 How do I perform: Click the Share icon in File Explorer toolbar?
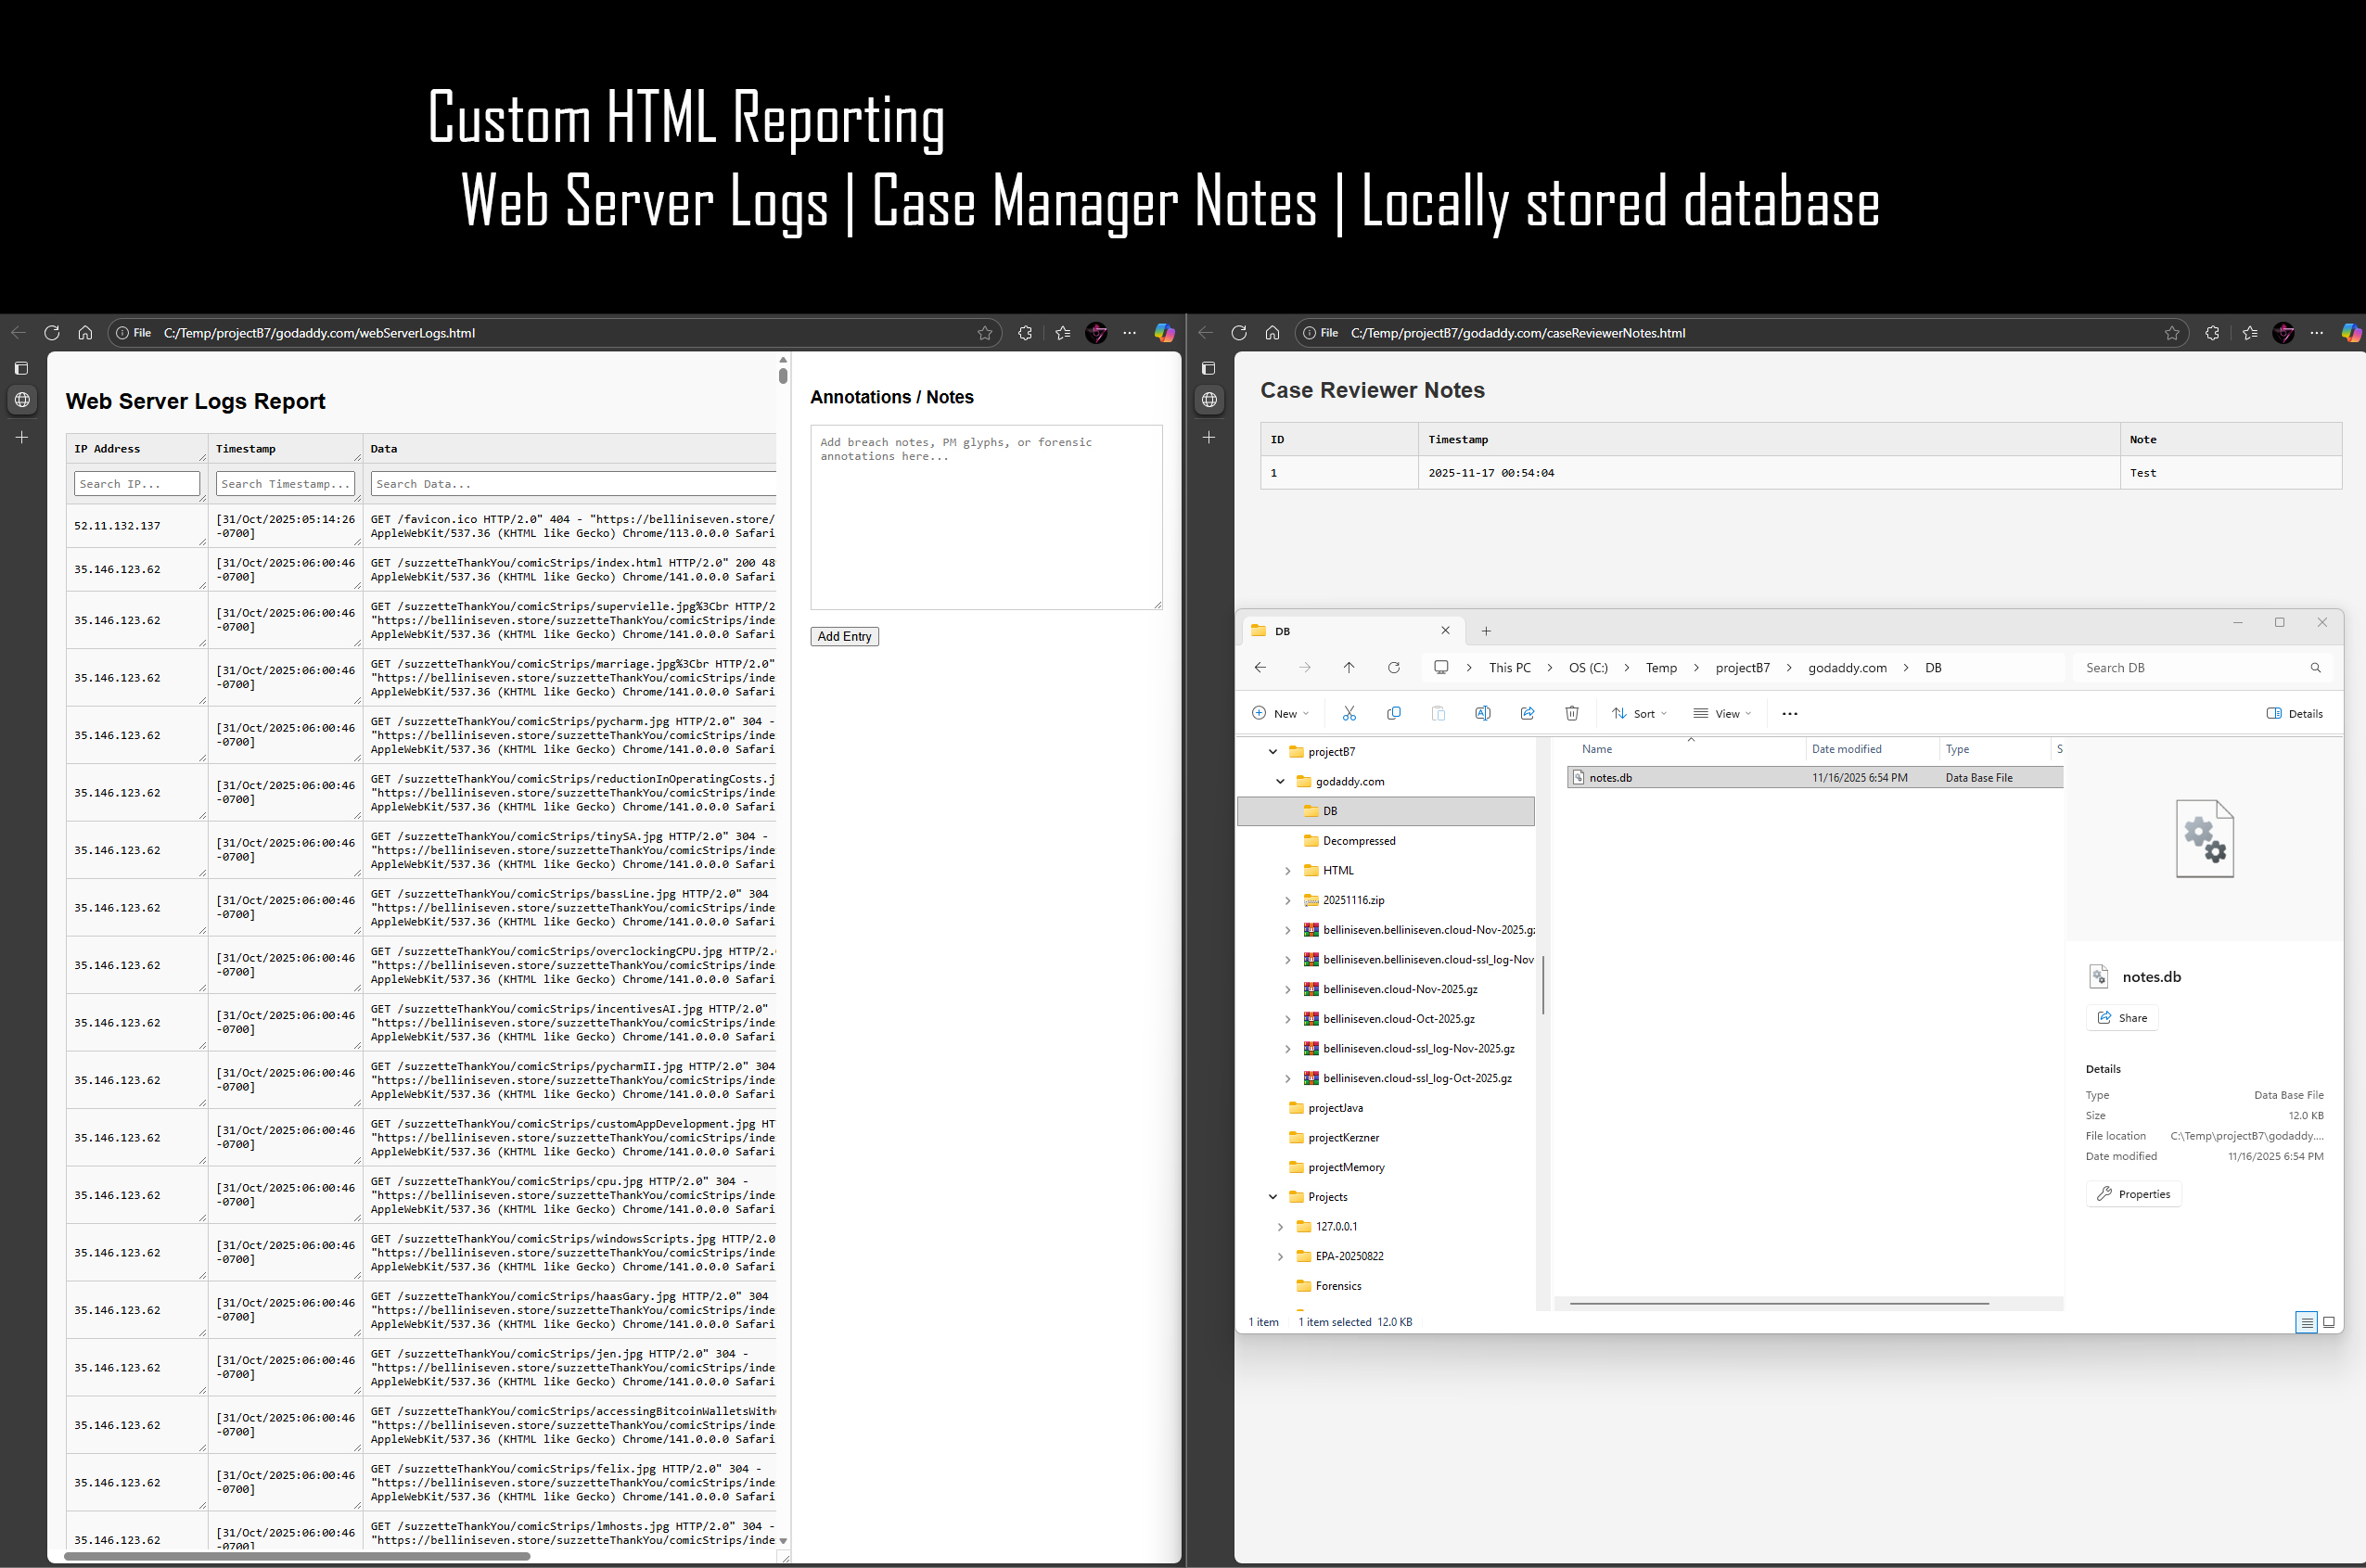point(1527,713)
